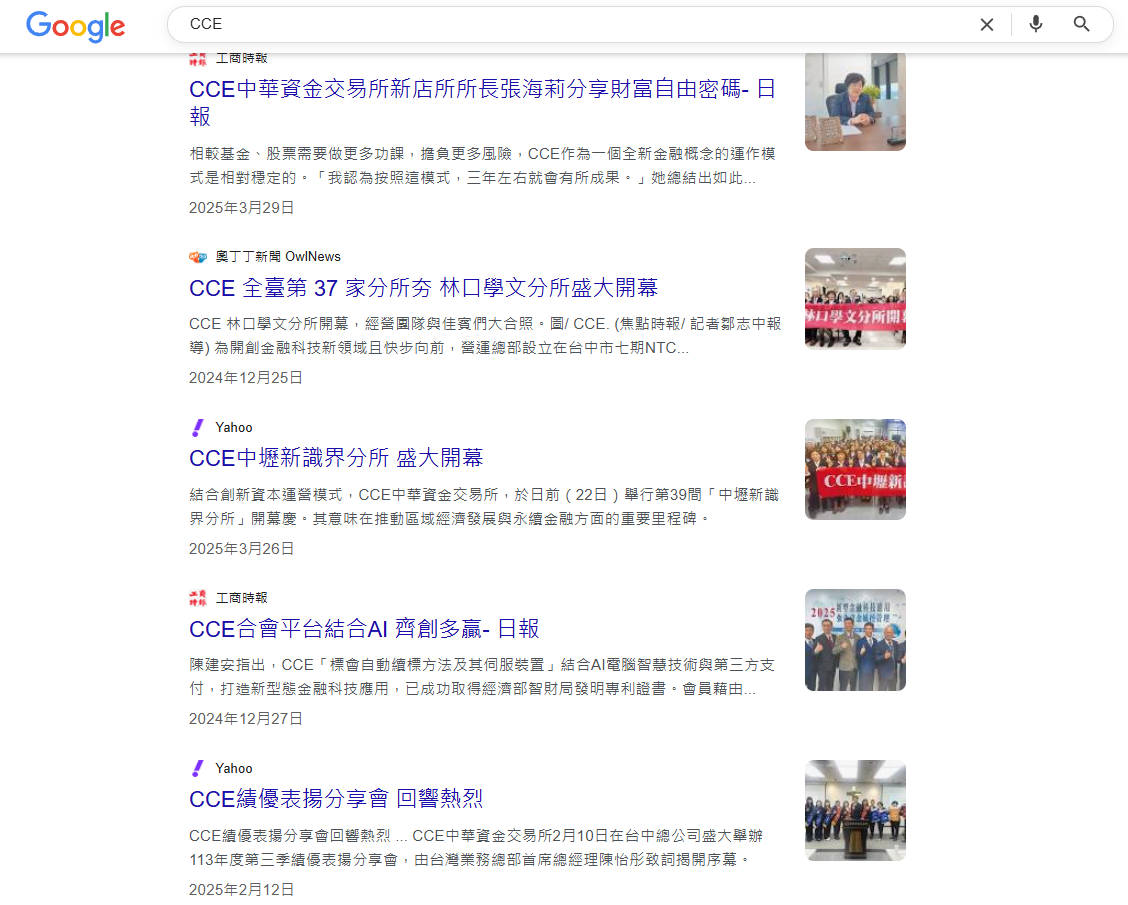Click the 工商時報 source icon on the first result
1128x905 pixels.
point(197,58)
